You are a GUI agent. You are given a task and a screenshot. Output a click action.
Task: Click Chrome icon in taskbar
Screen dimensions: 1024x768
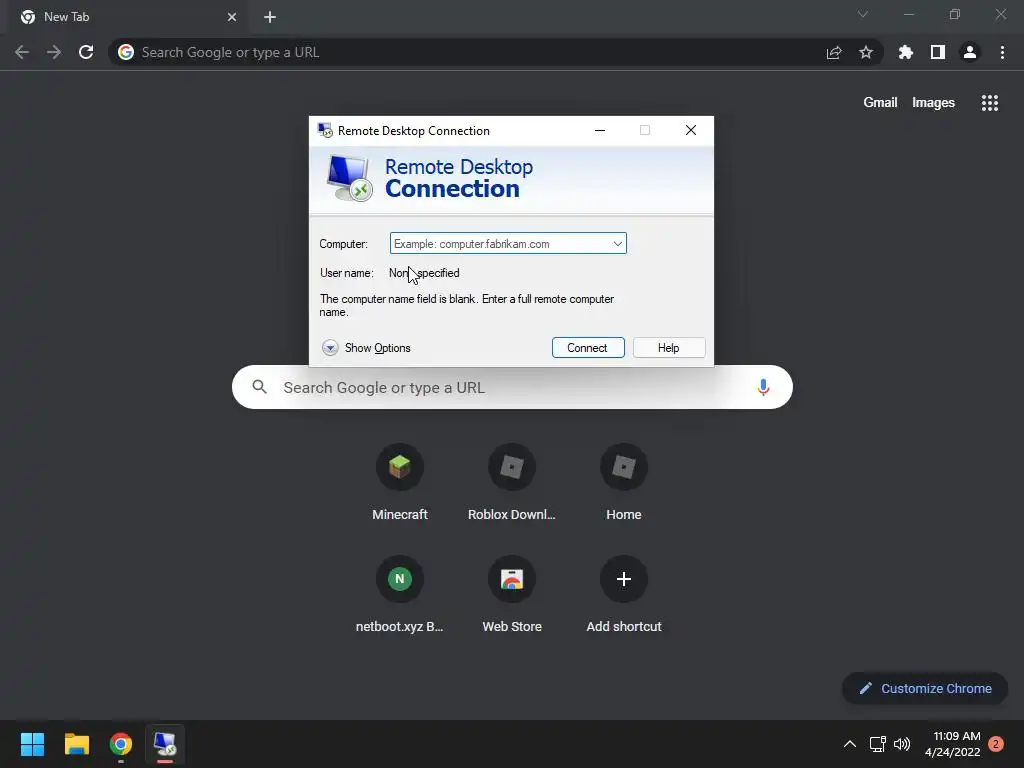pos(121,744)
